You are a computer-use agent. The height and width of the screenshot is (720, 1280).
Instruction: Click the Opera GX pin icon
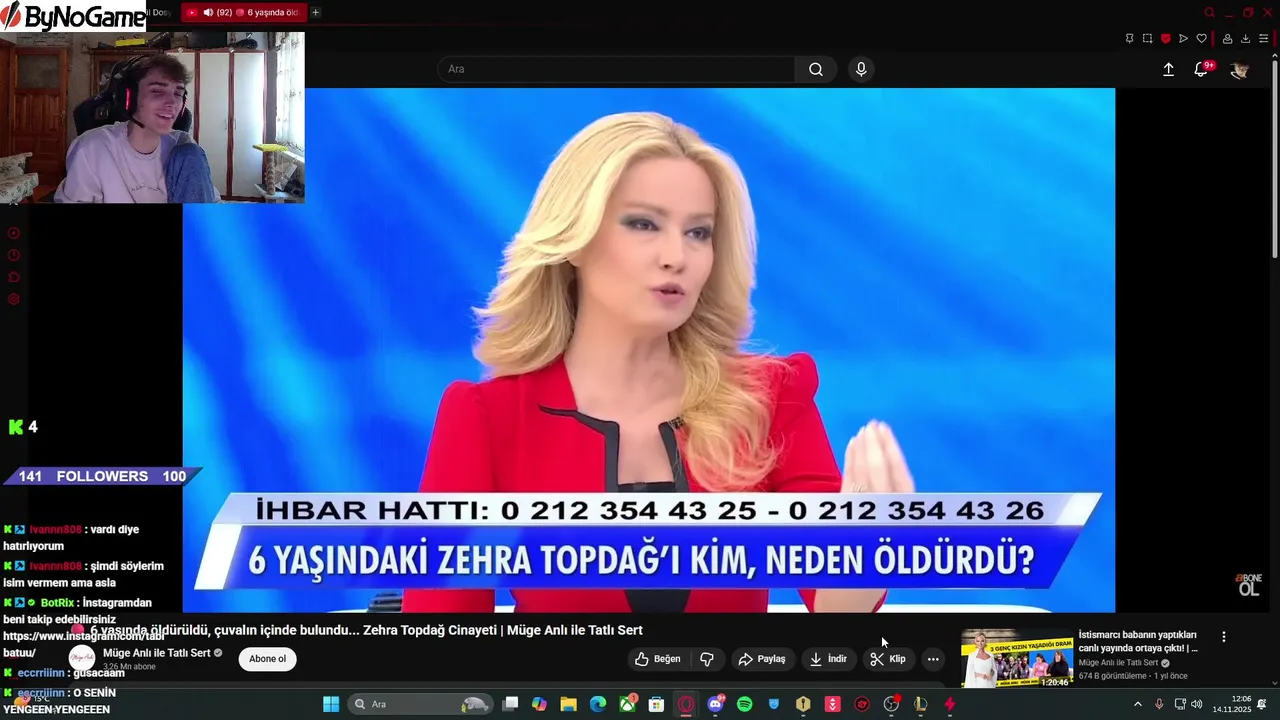1129,39
